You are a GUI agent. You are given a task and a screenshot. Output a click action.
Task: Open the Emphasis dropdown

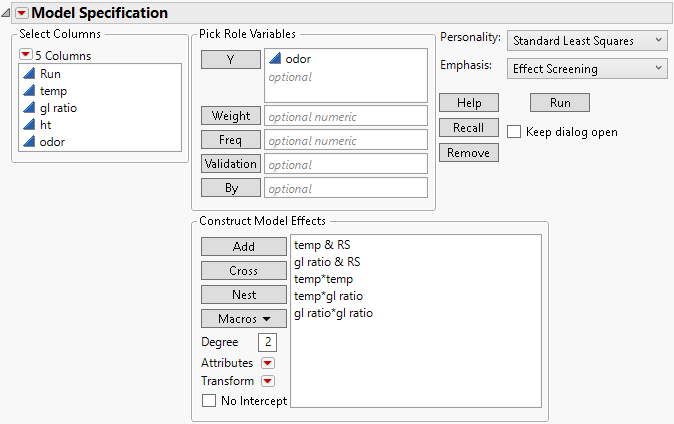coord(586,69)
